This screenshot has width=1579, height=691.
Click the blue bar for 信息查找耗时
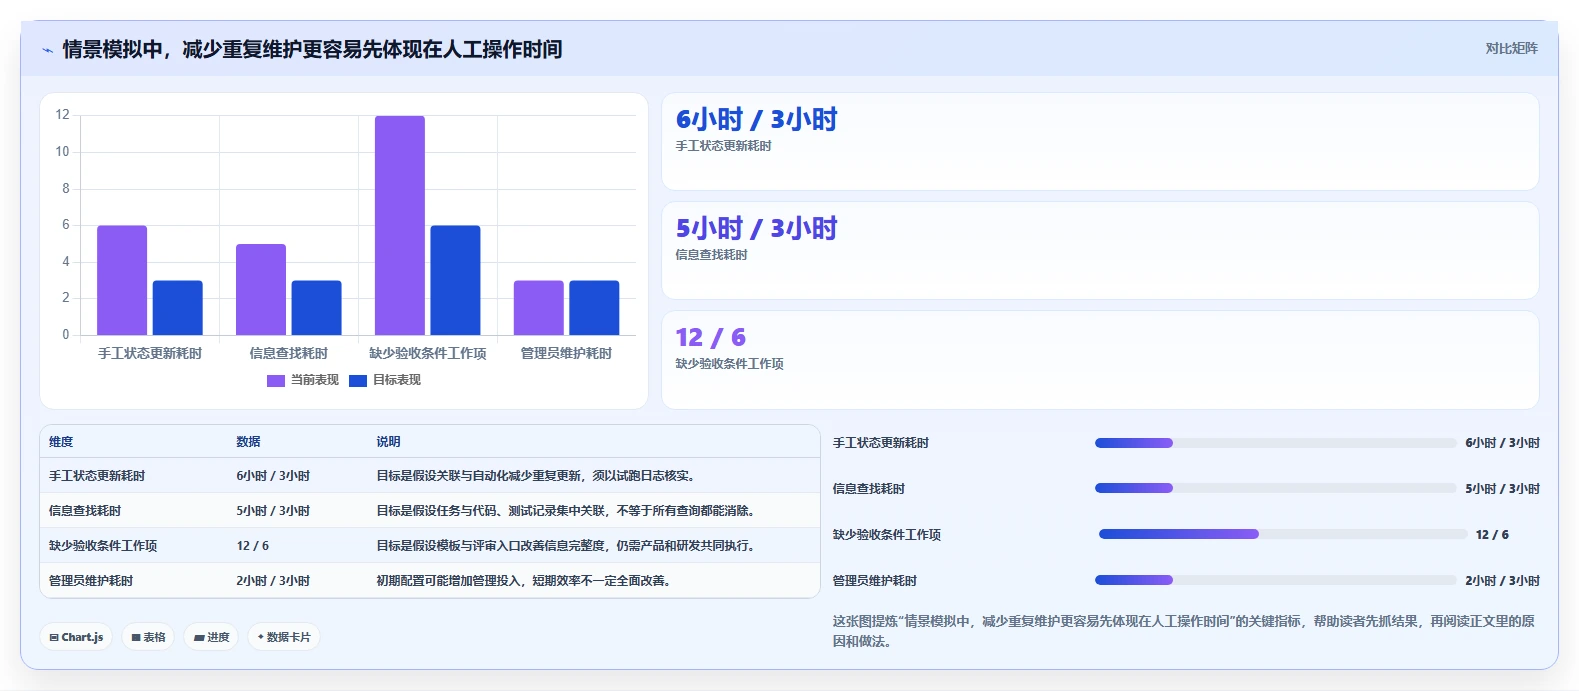317,308
